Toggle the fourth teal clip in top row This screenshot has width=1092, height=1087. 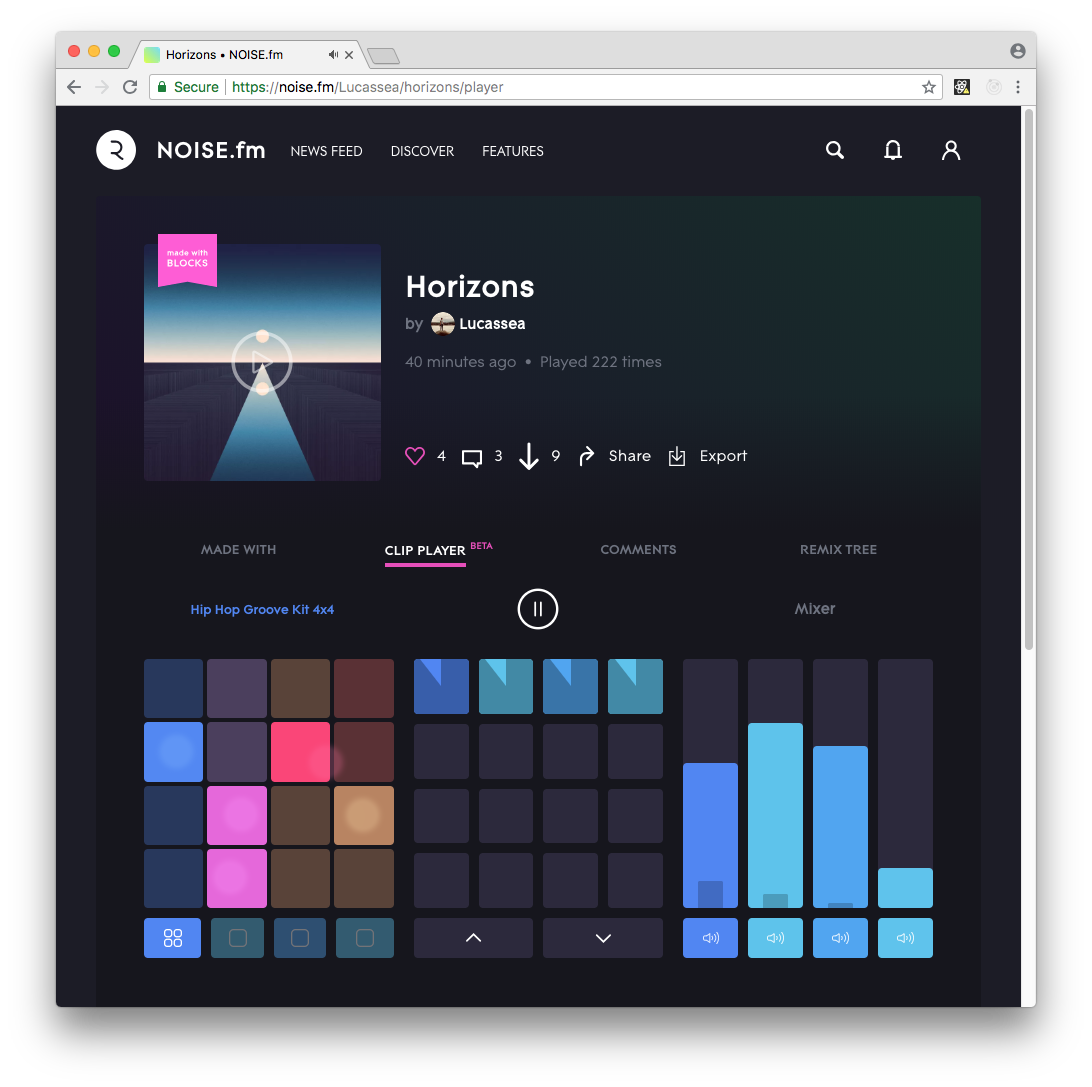click(x=635, y=687)
